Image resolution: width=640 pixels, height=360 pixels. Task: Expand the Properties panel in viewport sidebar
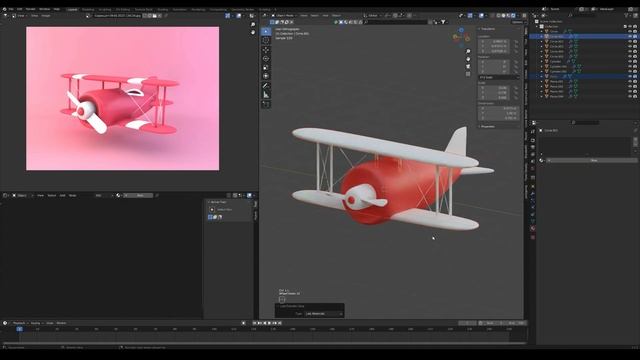[x=488, y=127]
